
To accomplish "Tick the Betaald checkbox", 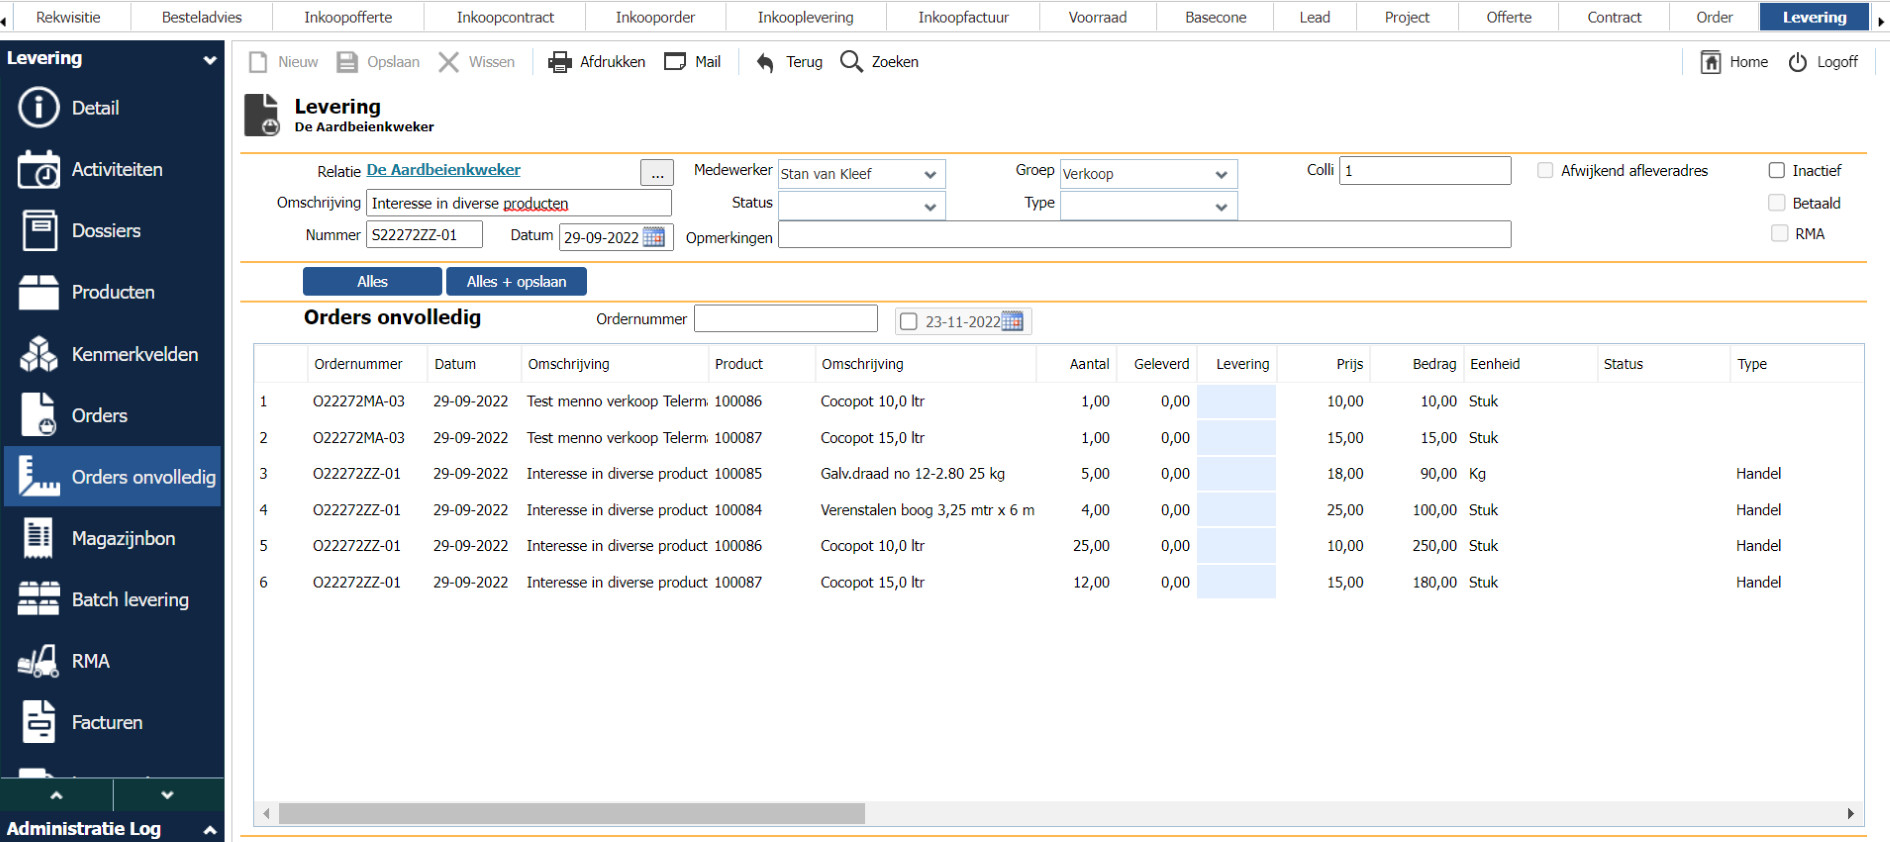I will pyautogui.click(x=1777, y=203).
